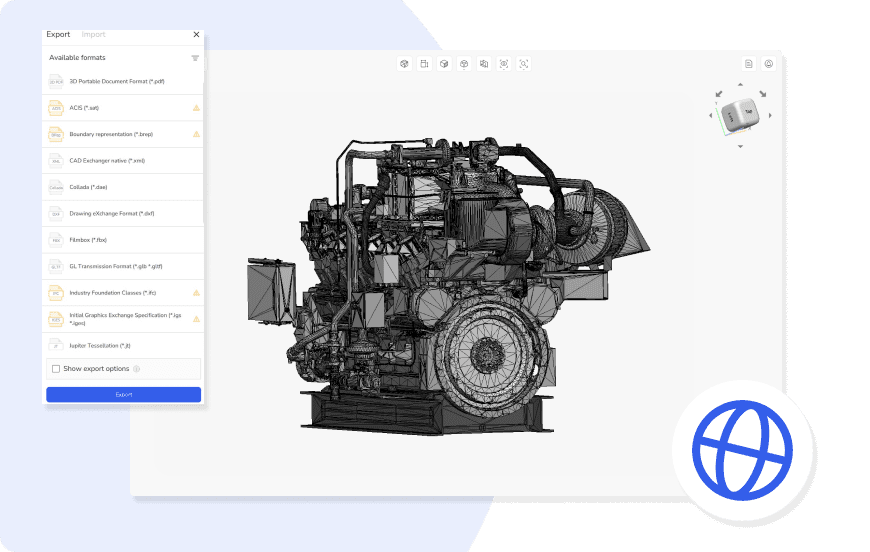Rotate view with the up arrow

(740, 84)
